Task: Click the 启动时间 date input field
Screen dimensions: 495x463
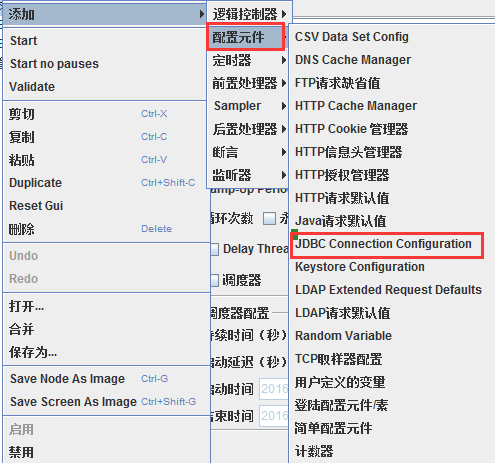Action: click(274, 389)
